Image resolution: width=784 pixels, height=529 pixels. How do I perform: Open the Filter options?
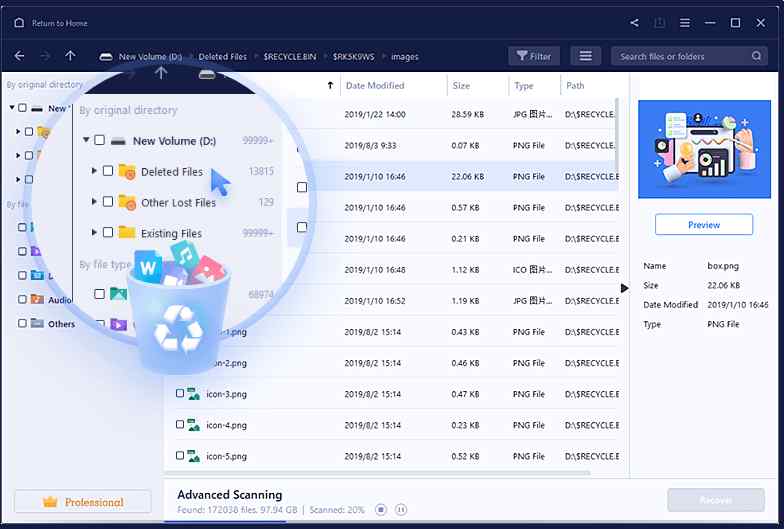[x=533, y=56]
